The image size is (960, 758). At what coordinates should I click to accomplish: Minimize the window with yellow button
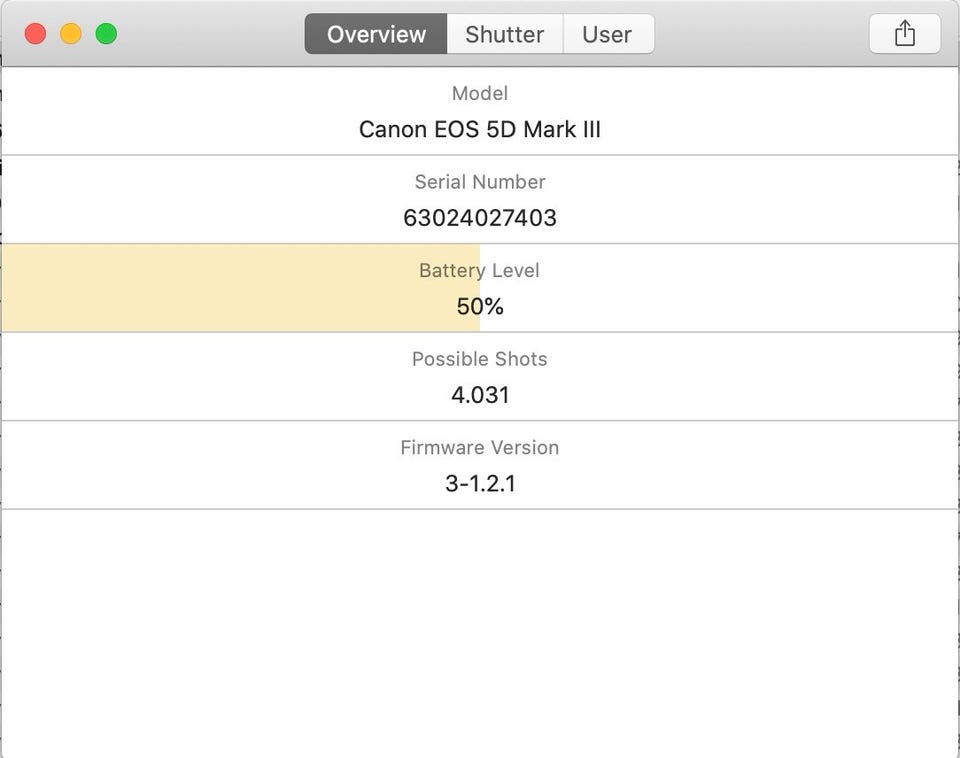pos(71,34)
